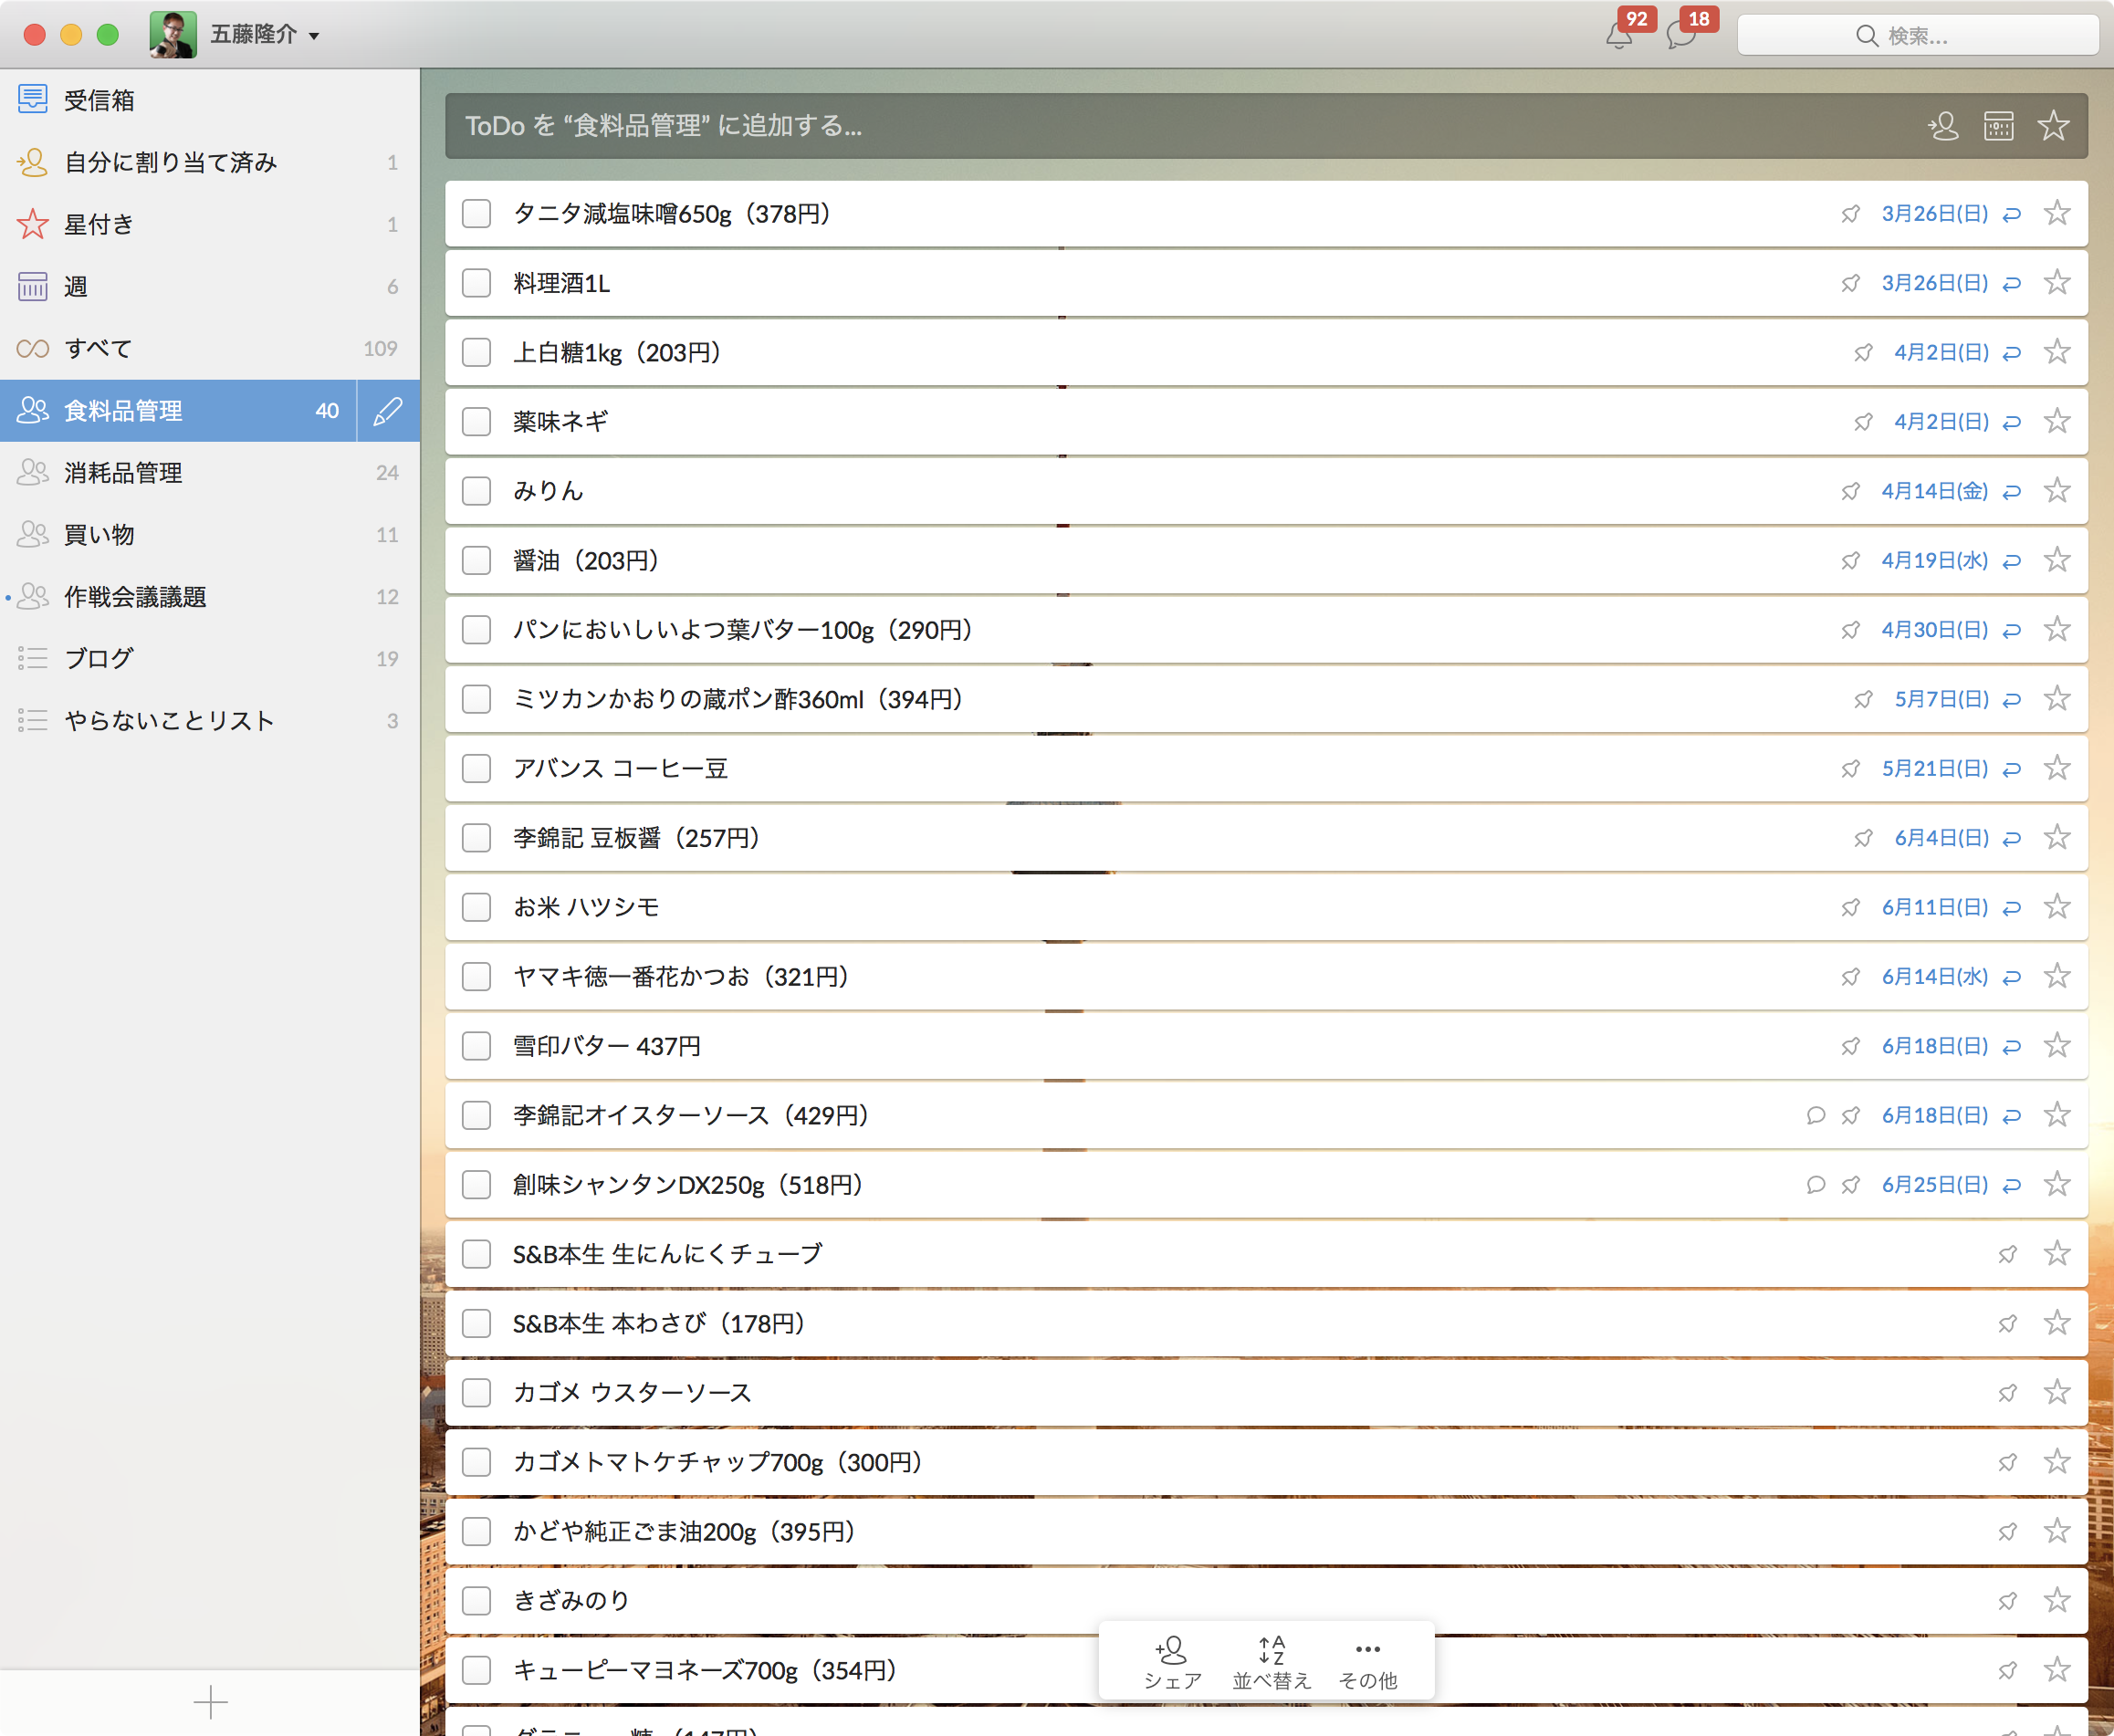Open the conversations speech bubble icon
This screenshot has width=2114, height=1736.
point(1681,37)
